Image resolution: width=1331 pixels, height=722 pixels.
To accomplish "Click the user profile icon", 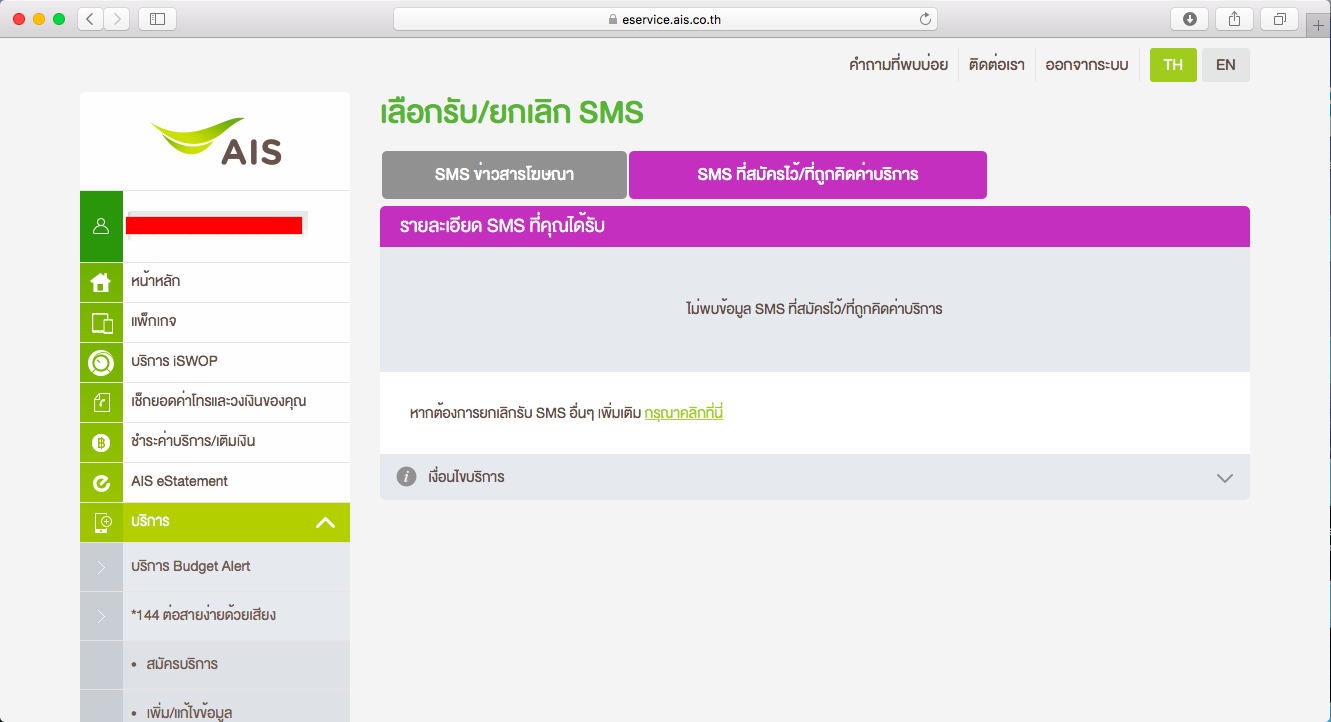I will click(101, 226).
